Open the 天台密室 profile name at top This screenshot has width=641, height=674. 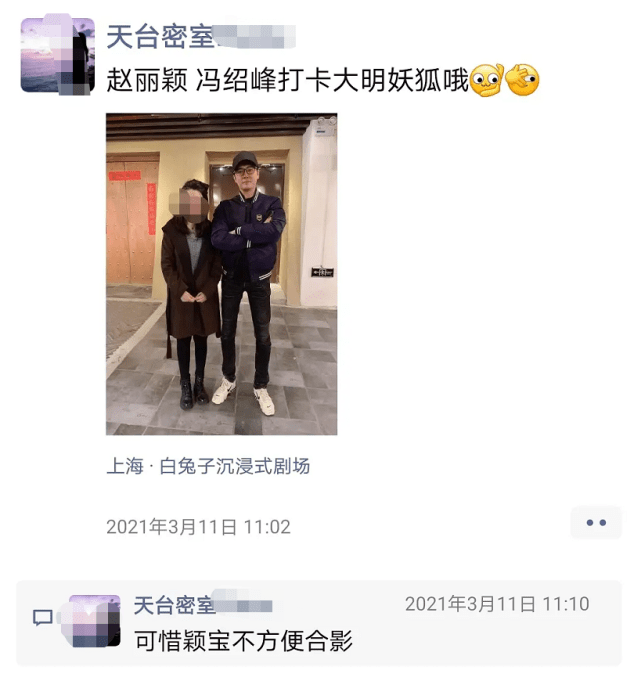pos(160,37)
